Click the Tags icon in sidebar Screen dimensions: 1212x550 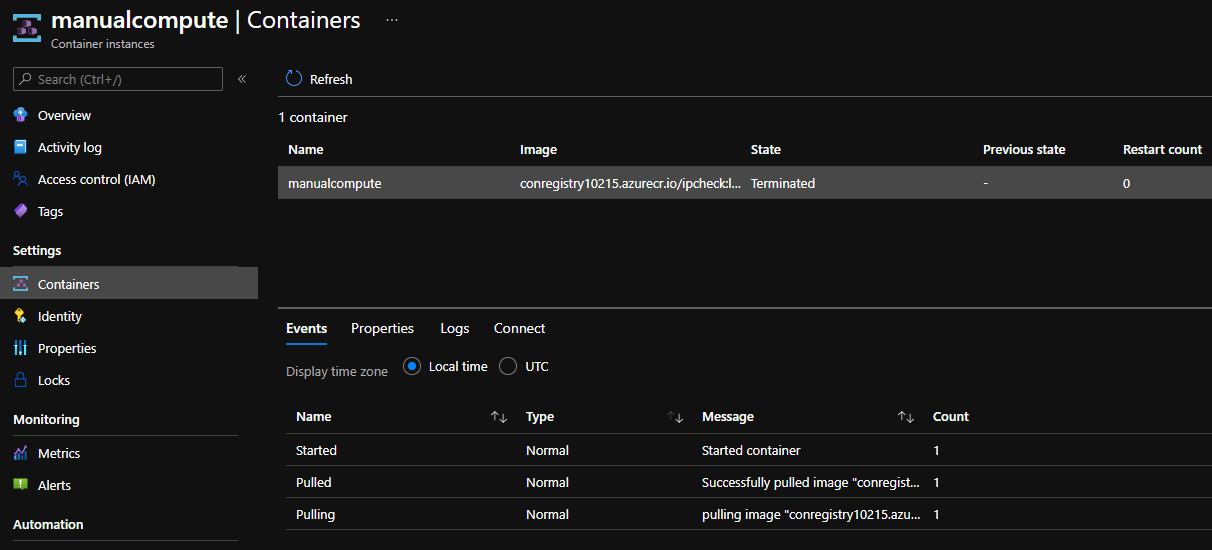[x=21, y=211]
